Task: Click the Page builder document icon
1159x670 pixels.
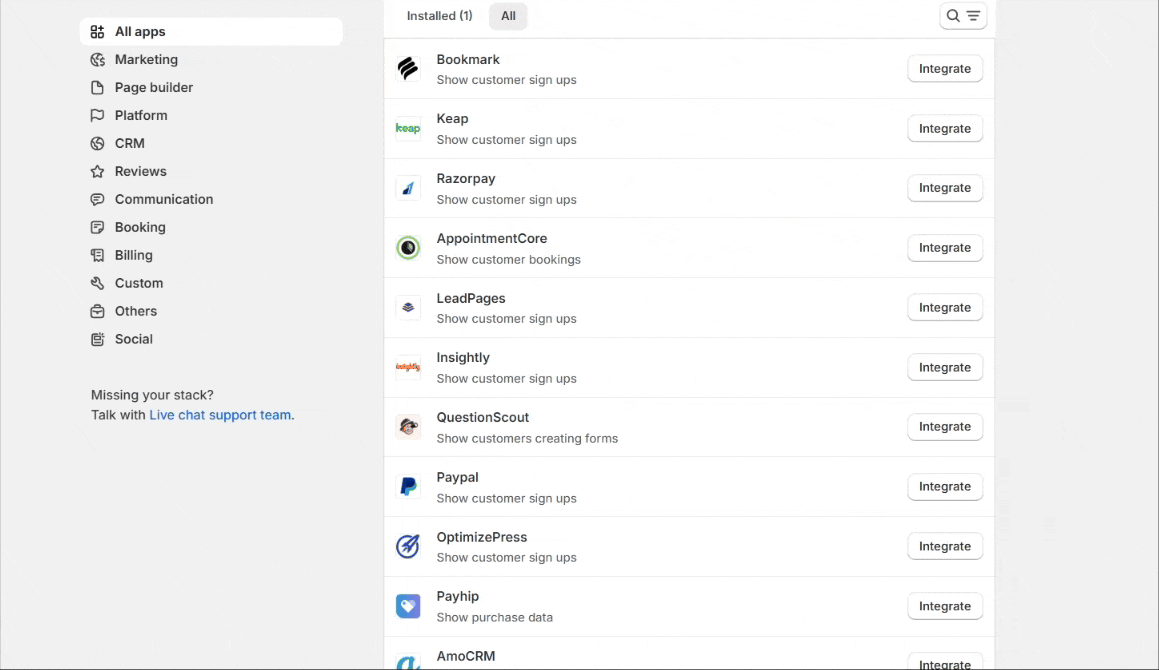Action: pos(98,88)
